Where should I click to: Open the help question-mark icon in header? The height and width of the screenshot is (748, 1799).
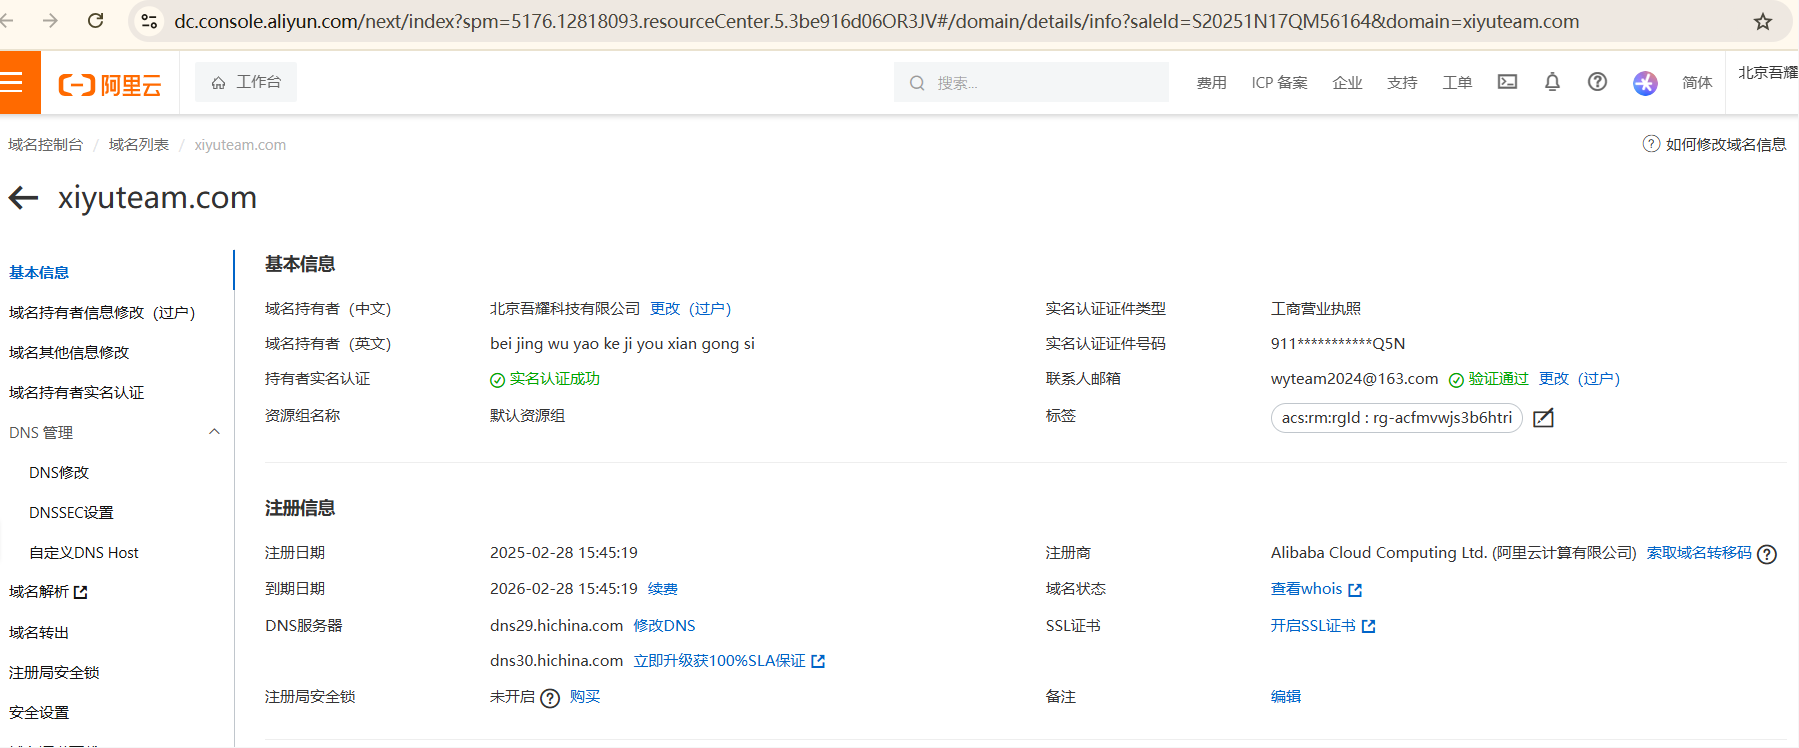pos(1597,82)
